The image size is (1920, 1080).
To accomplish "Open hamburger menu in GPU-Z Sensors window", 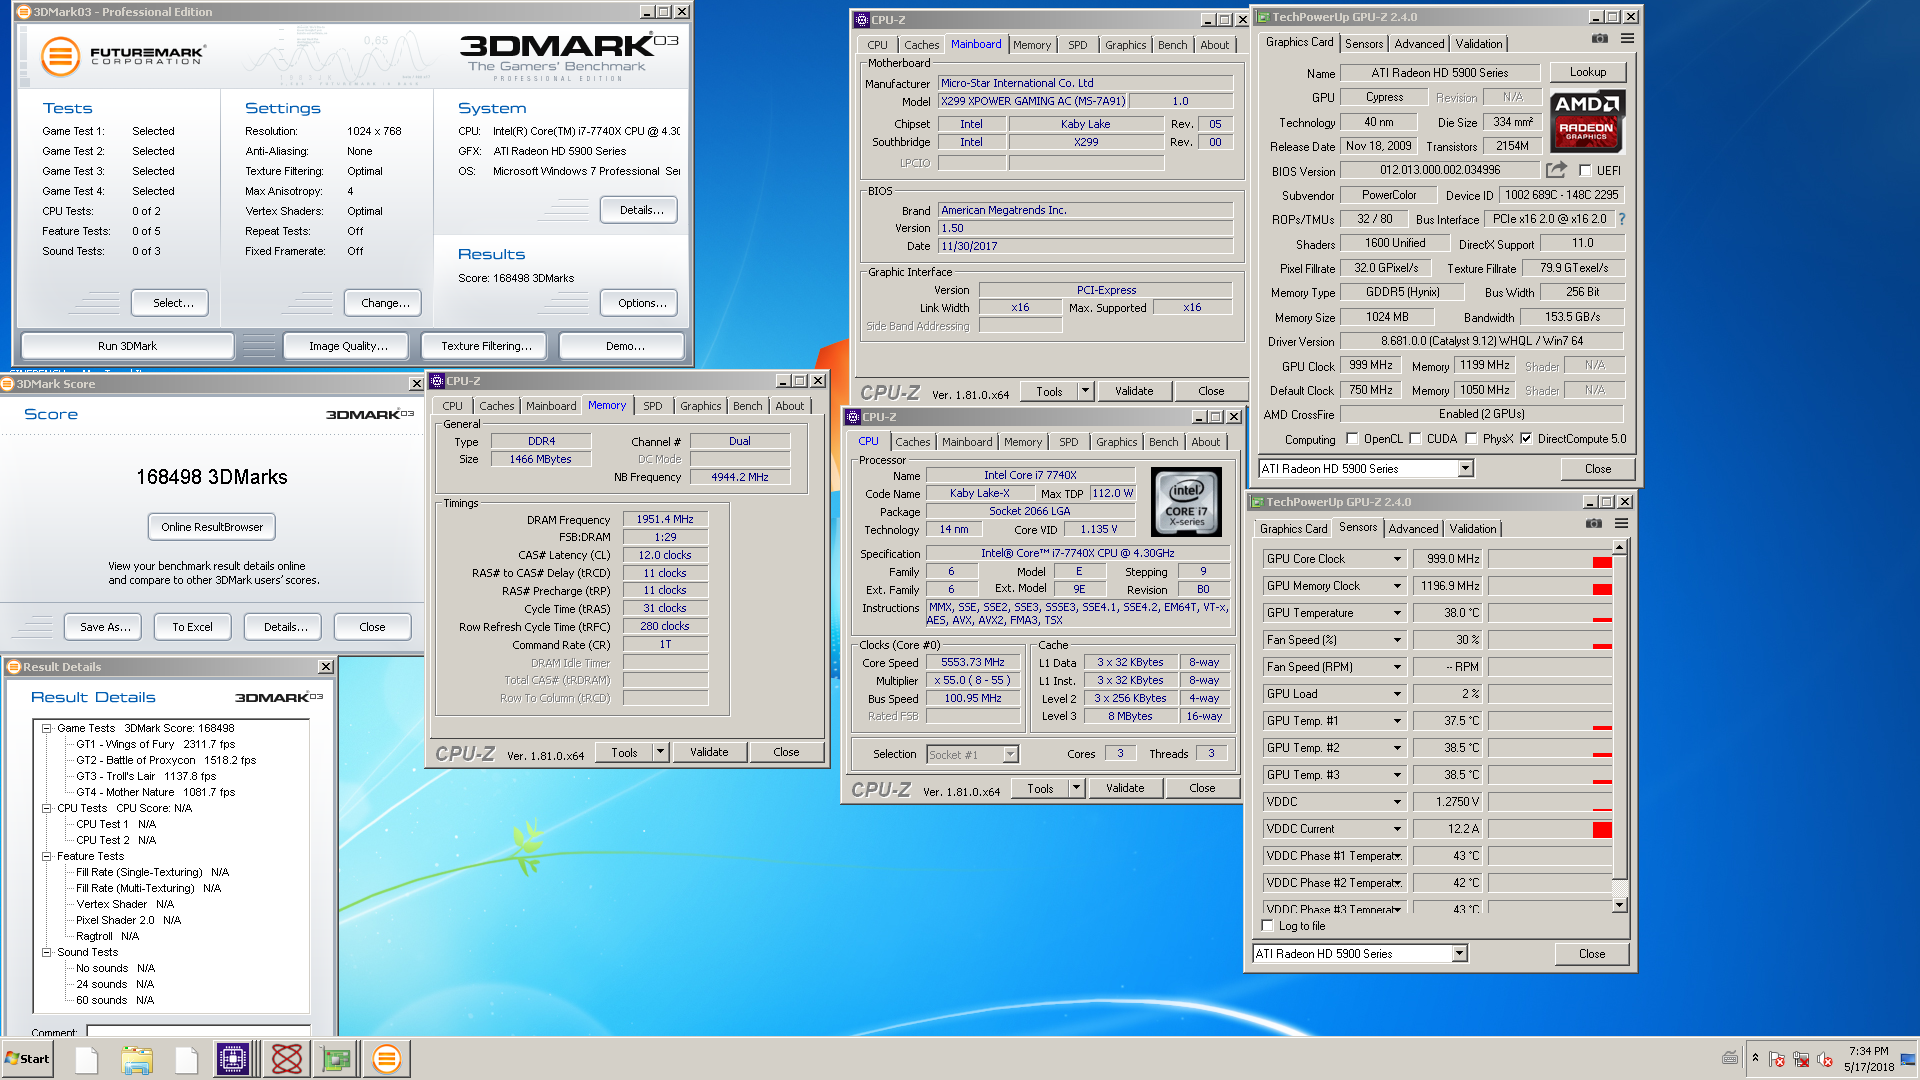I will (1621, 523).
